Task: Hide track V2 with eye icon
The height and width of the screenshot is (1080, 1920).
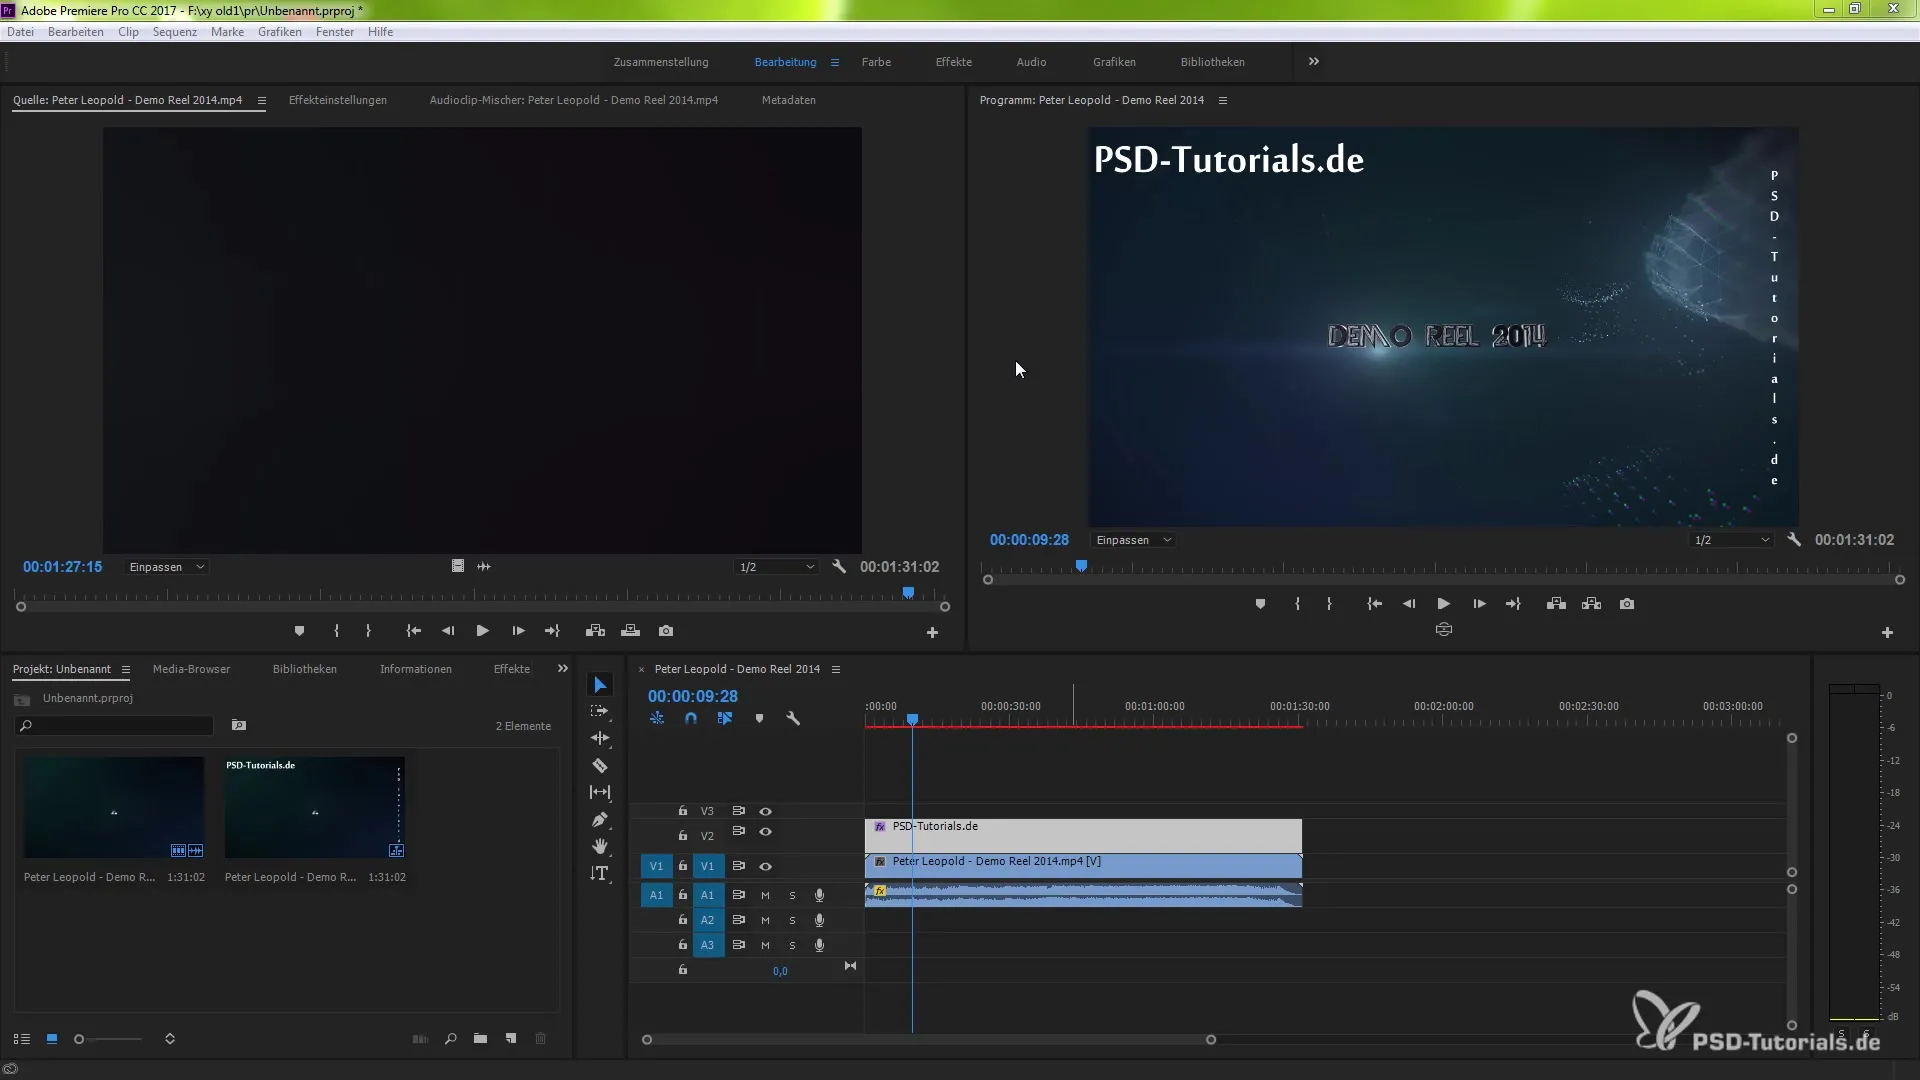Action: 766,832
